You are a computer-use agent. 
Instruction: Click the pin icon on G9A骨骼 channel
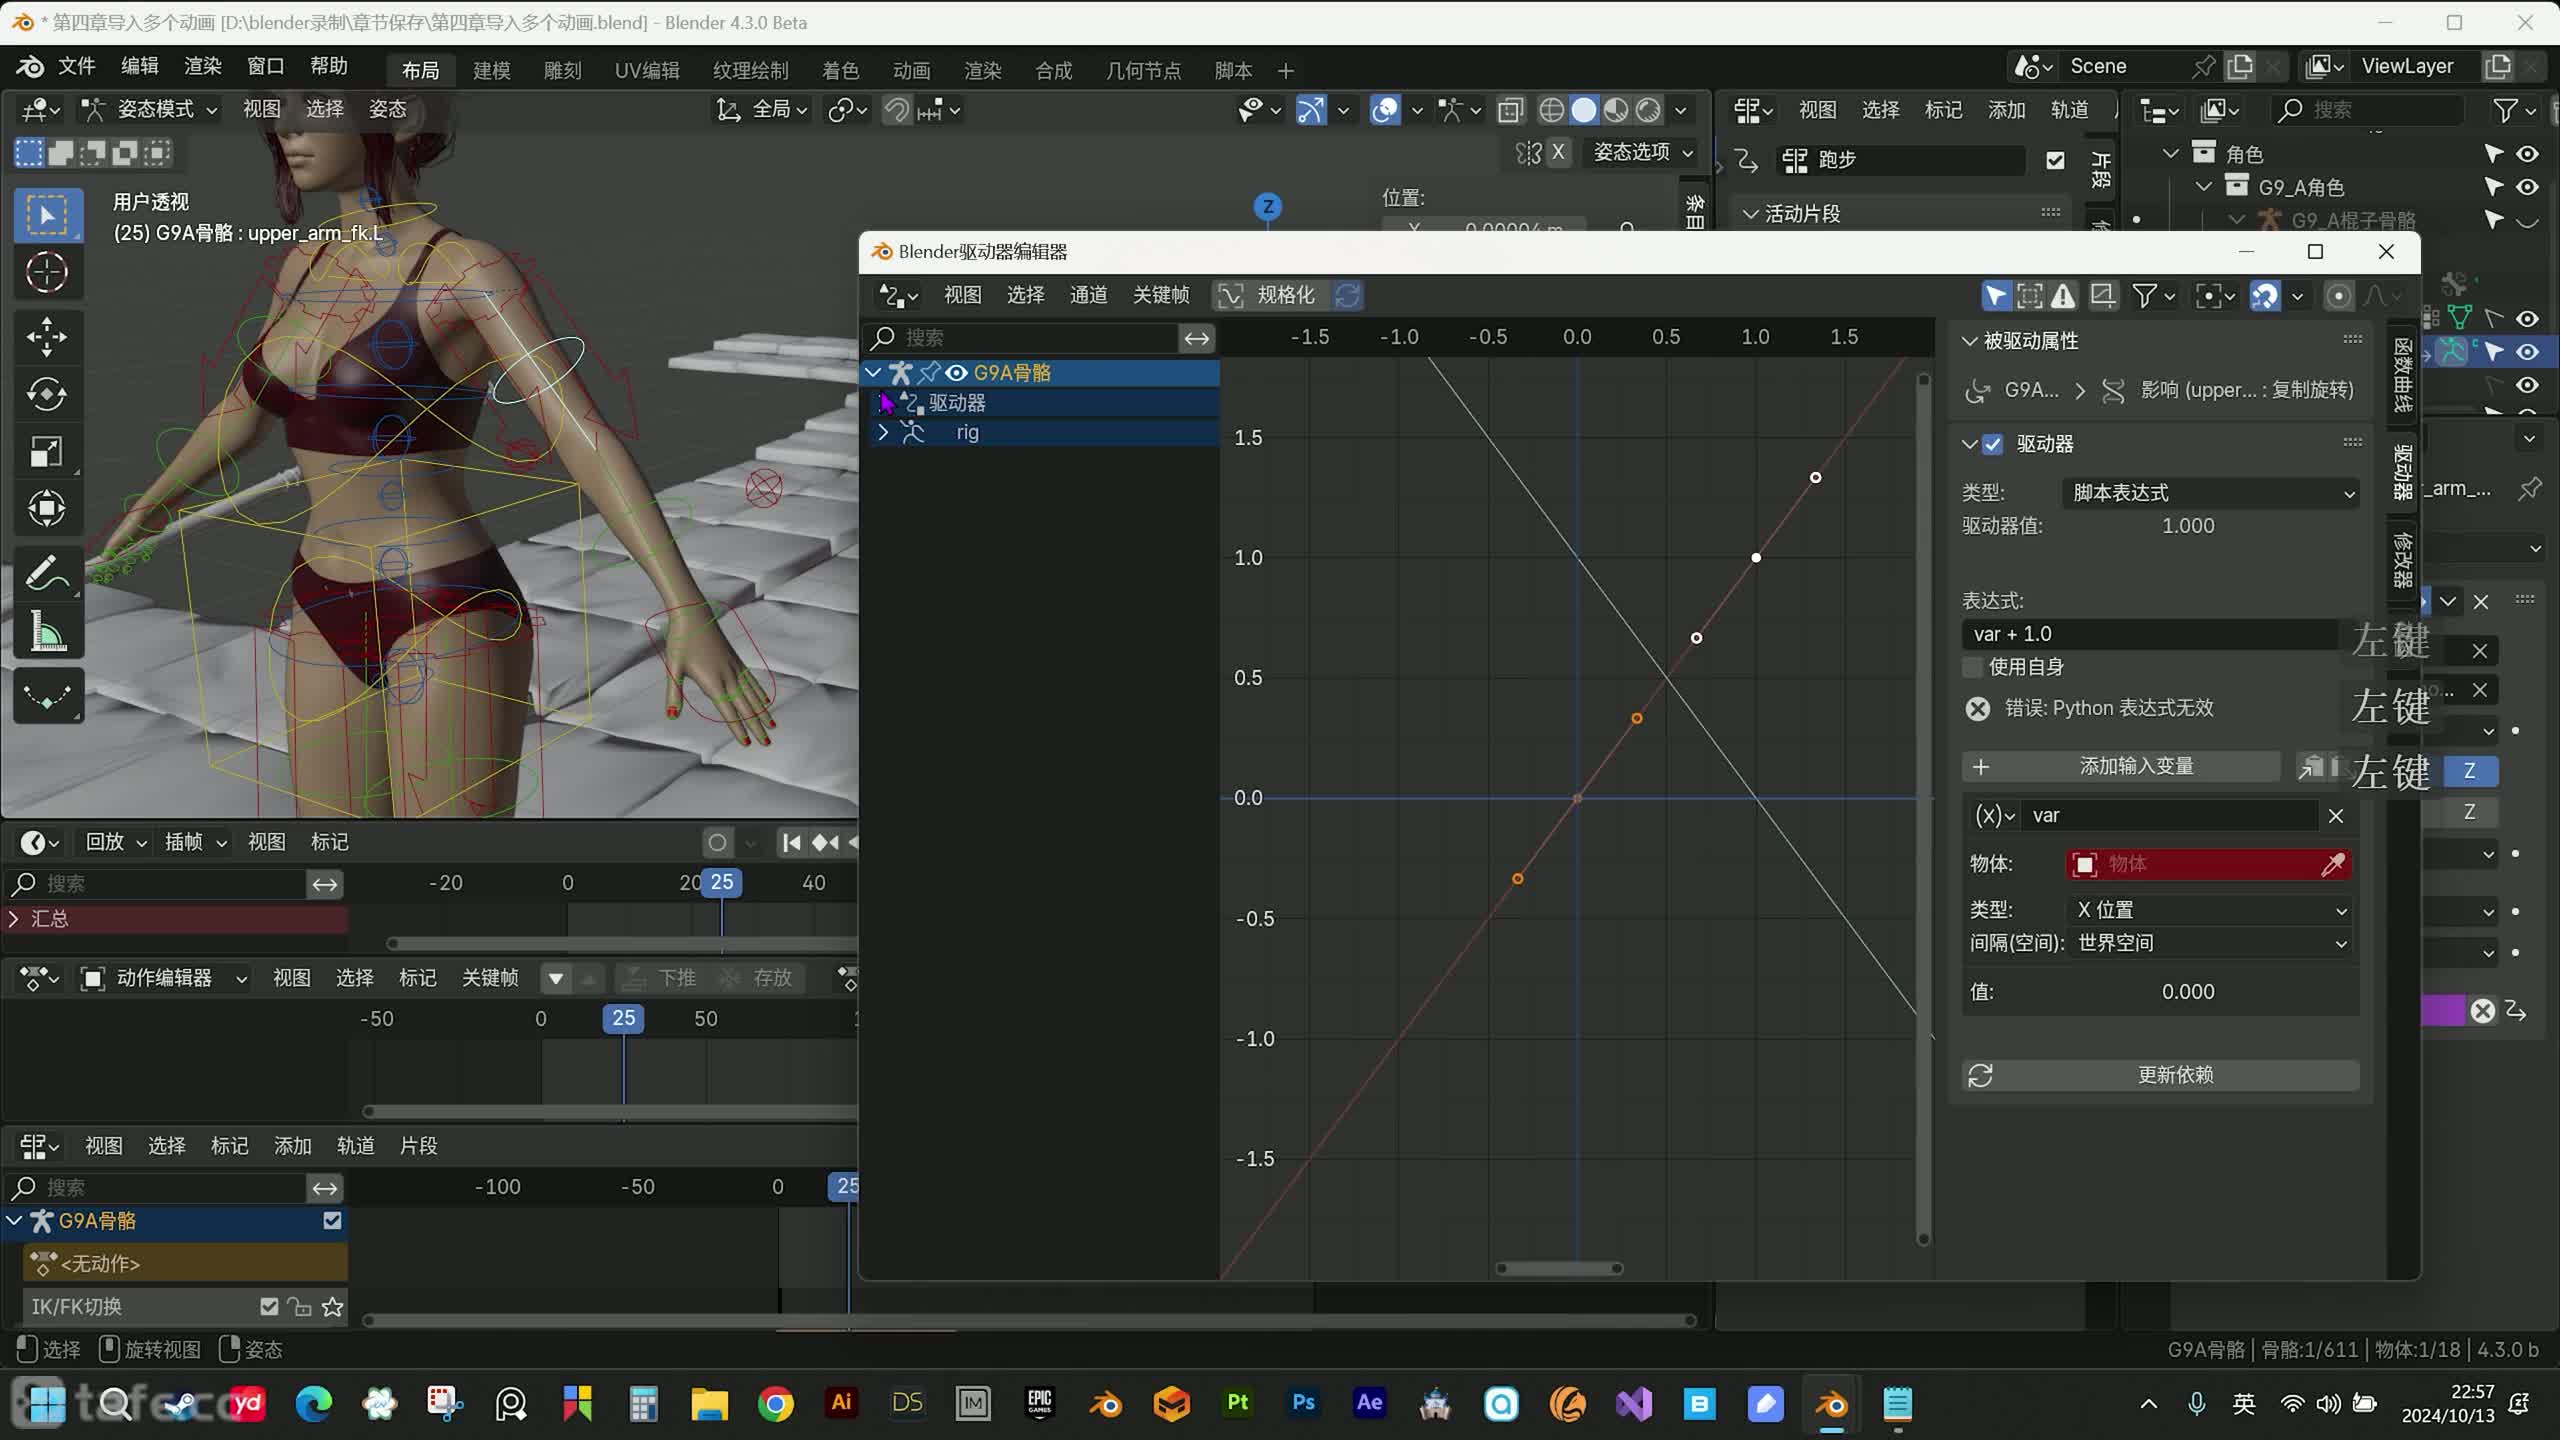pyautogui.click(x=929, y=373)
